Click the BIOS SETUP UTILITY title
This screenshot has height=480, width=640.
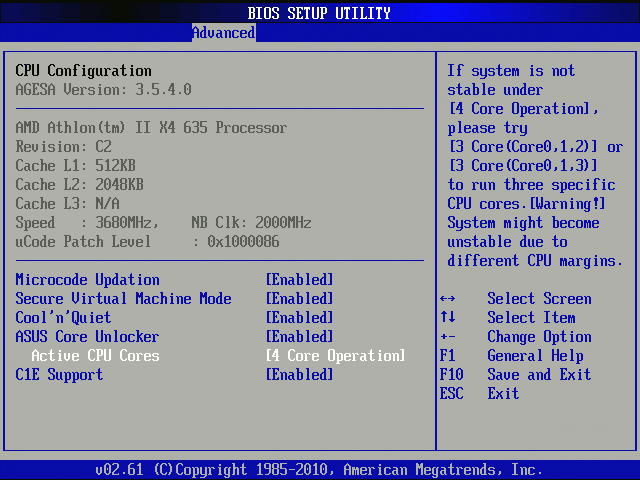(x=319, y=13)
